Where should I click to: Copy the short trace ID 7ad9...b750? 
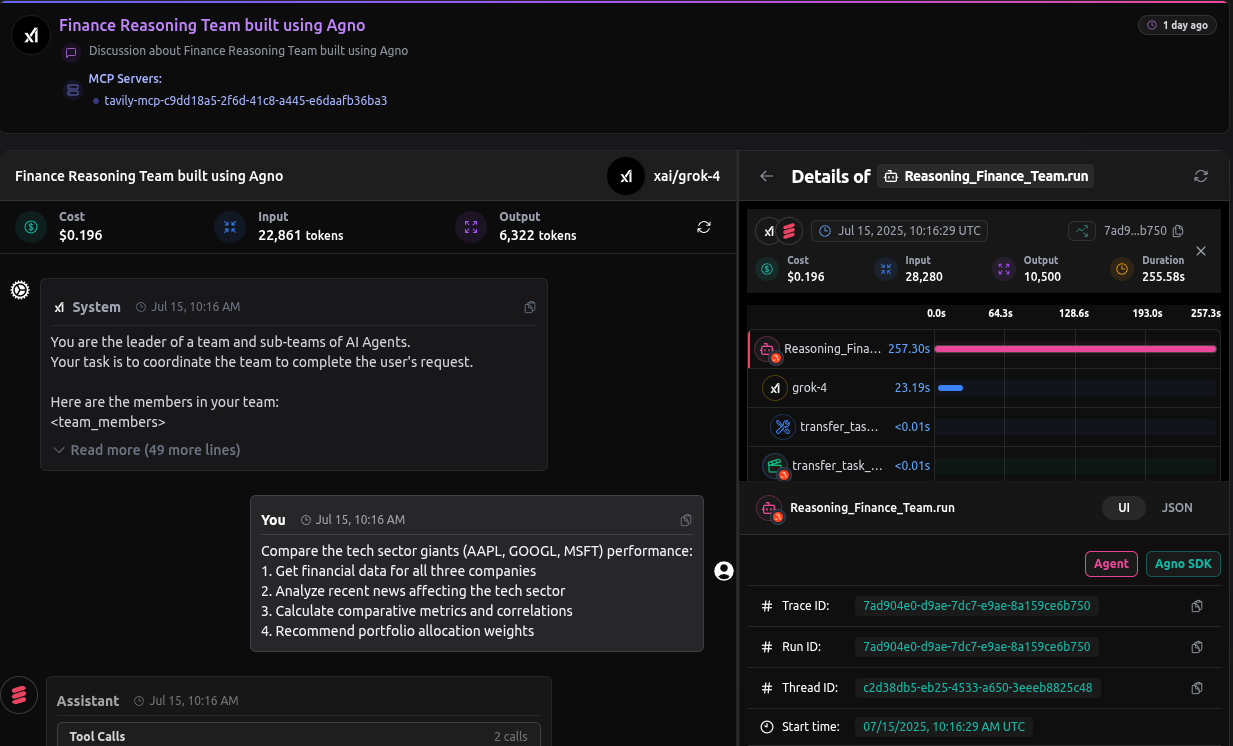[x=1178, y=231]
